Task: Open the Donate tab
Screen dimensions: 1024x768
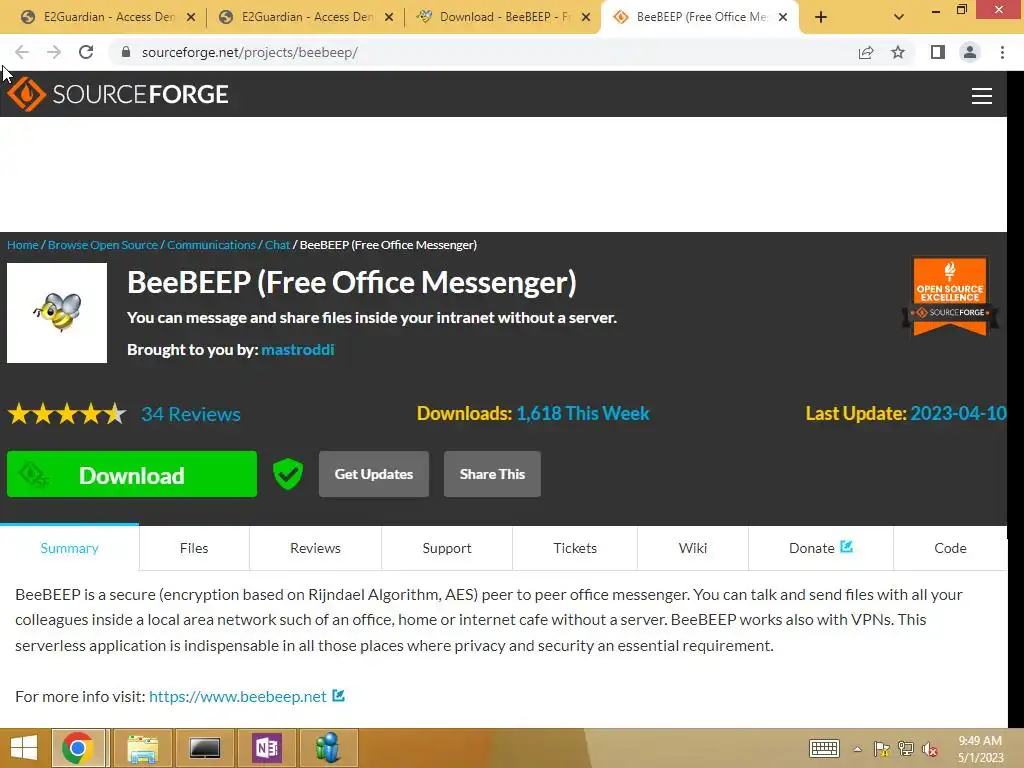Action: (x=820, y=548)
